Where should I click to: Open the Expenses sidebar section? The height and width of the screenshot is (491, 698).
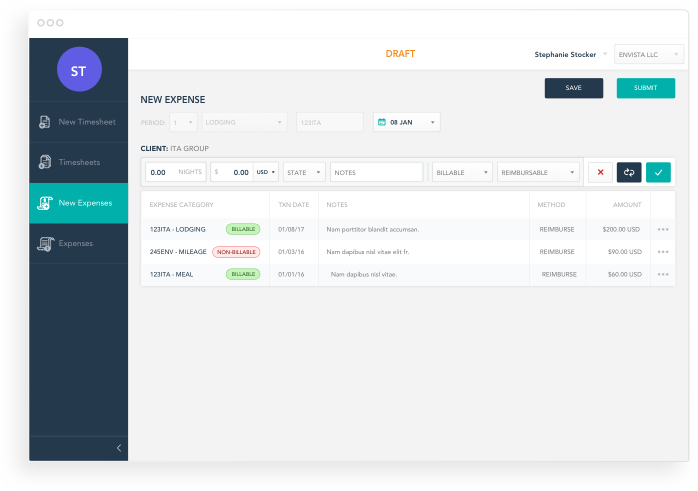tap(78, 243)
